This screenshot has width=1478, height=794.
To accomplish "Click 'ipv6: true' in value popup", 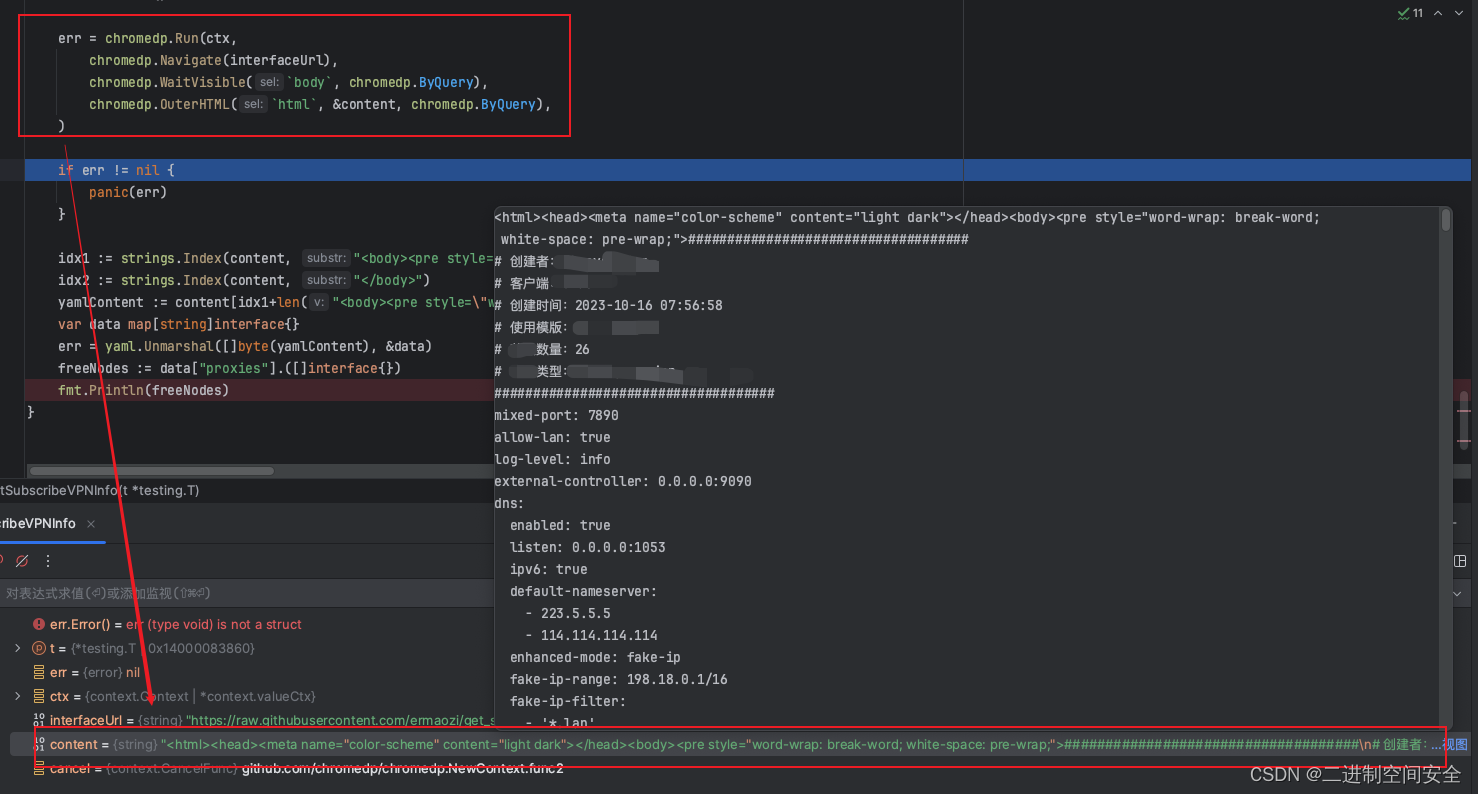I will [x=549, y=569].
